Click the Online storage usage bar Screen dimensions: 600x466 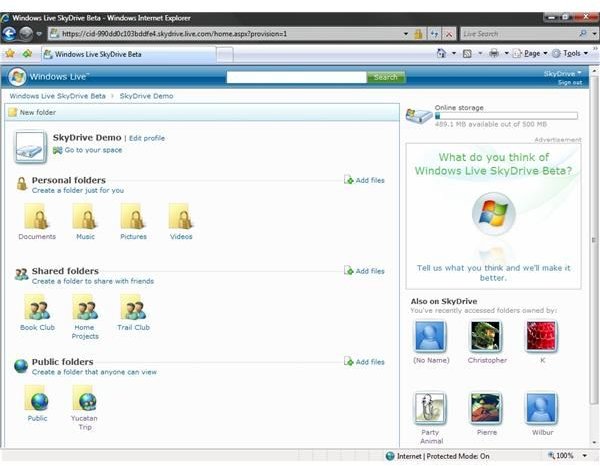tap(506, 116)
